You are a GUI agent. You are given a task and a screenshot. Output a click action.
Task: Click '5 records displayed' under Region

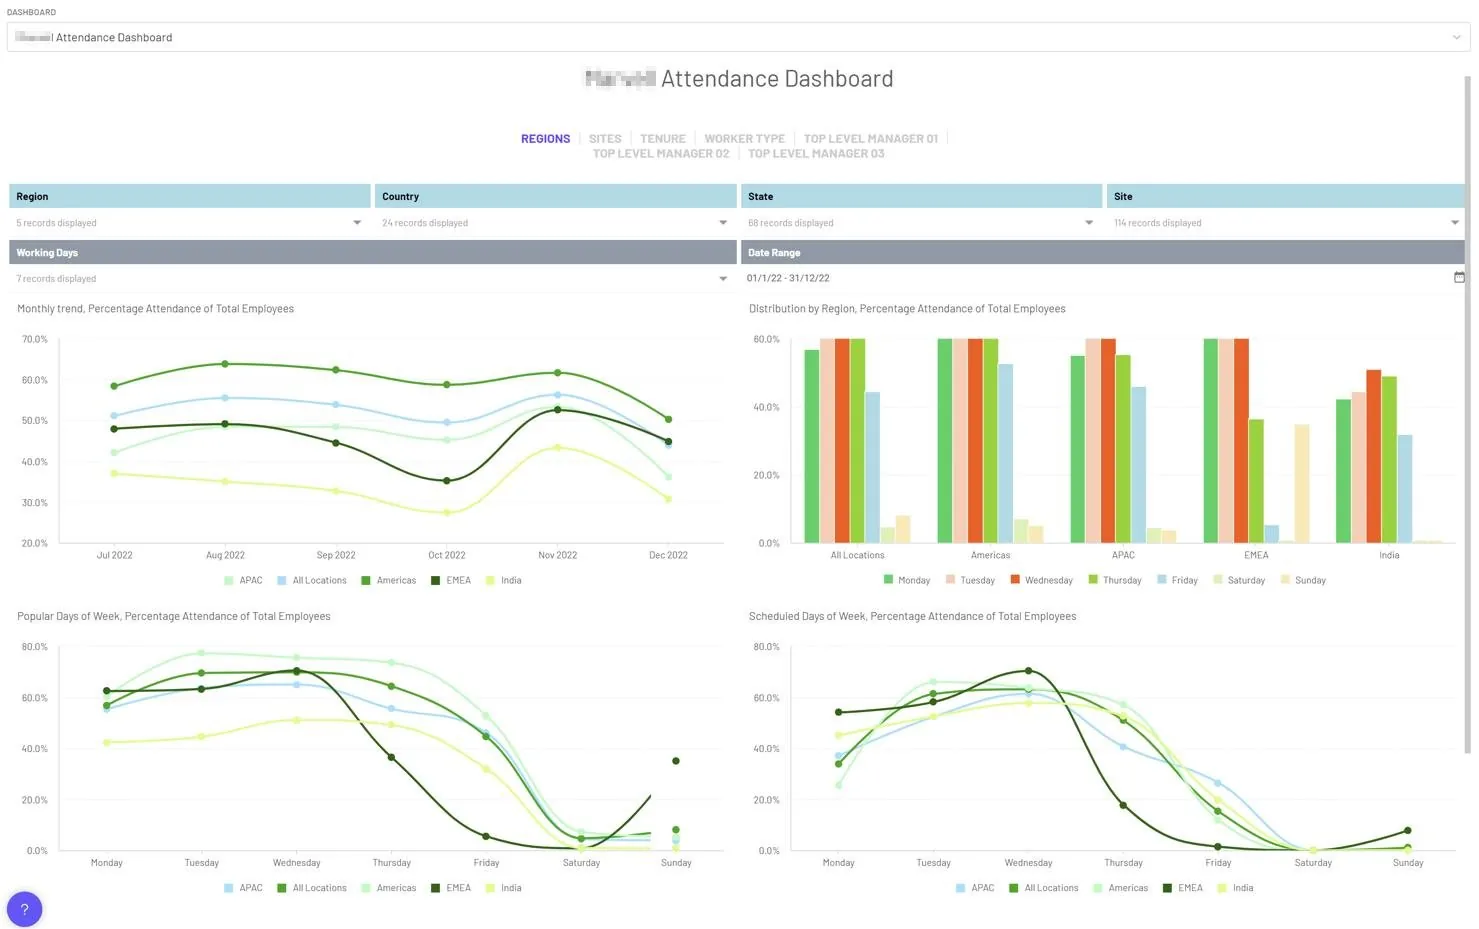[57, 223]
